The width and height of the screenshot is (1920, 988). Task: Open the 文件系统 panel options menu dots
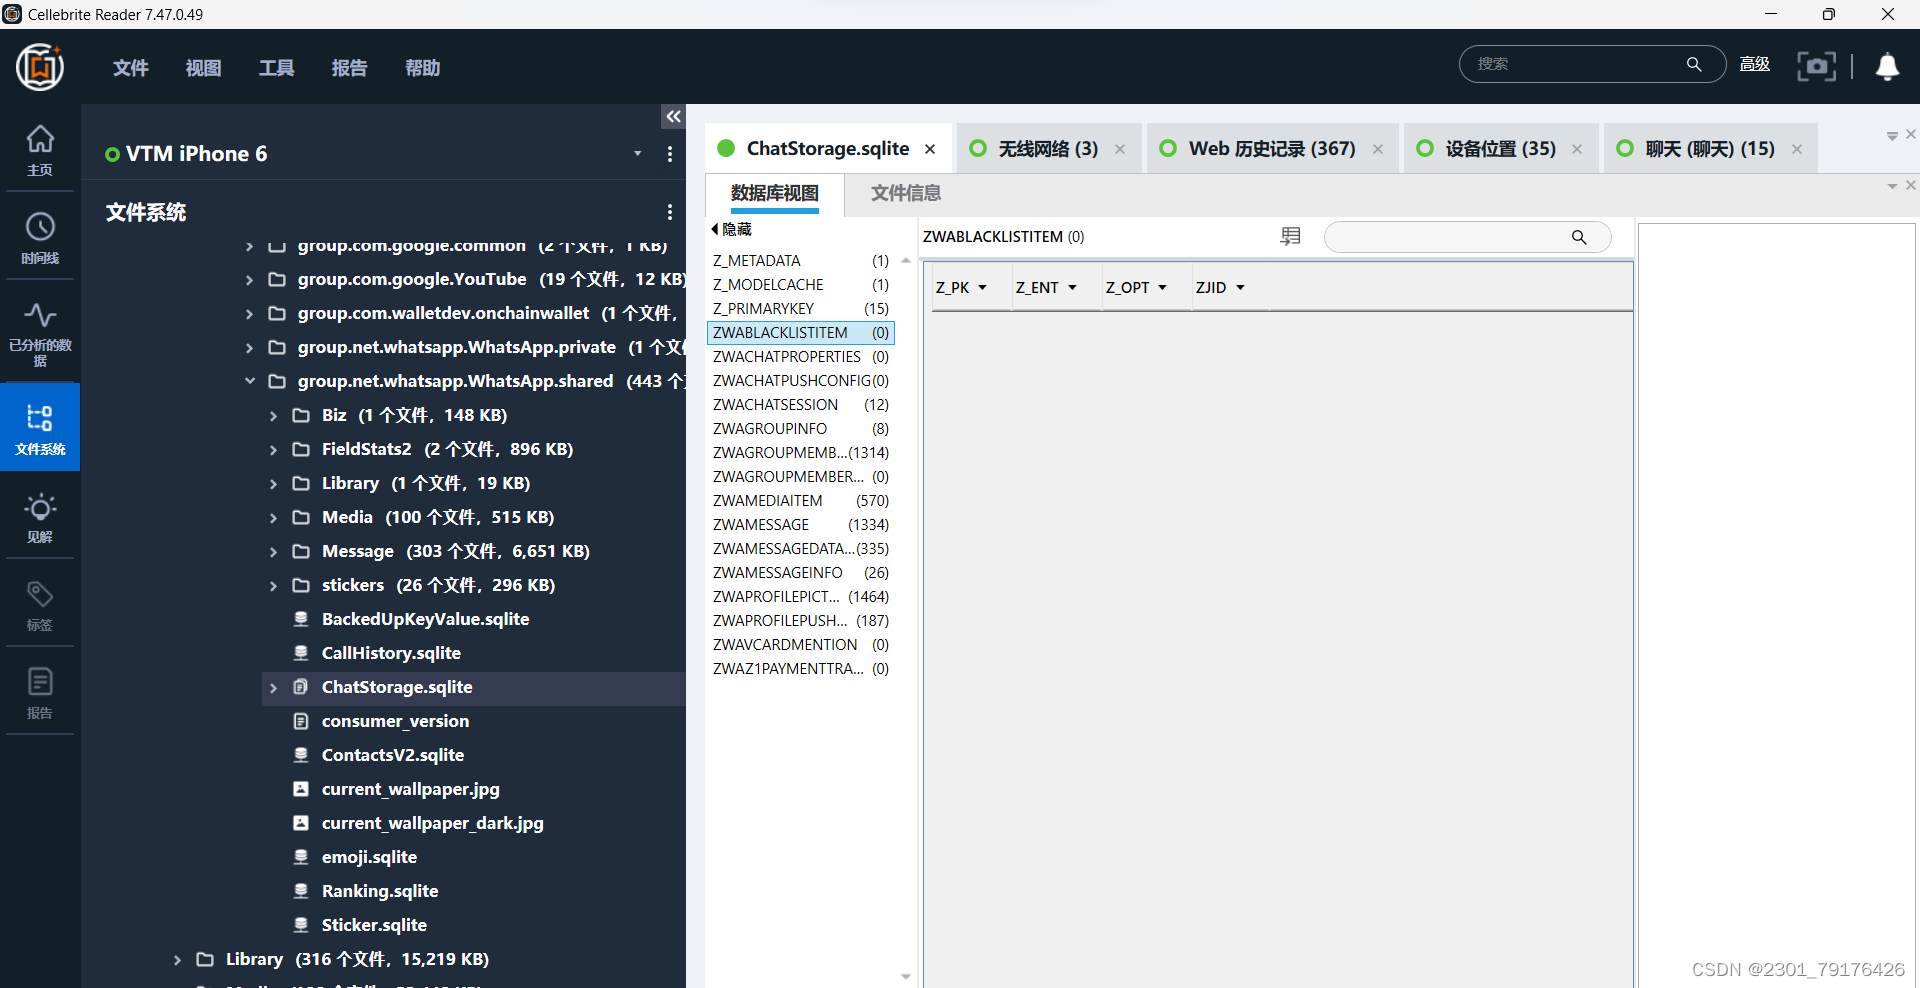670,212
